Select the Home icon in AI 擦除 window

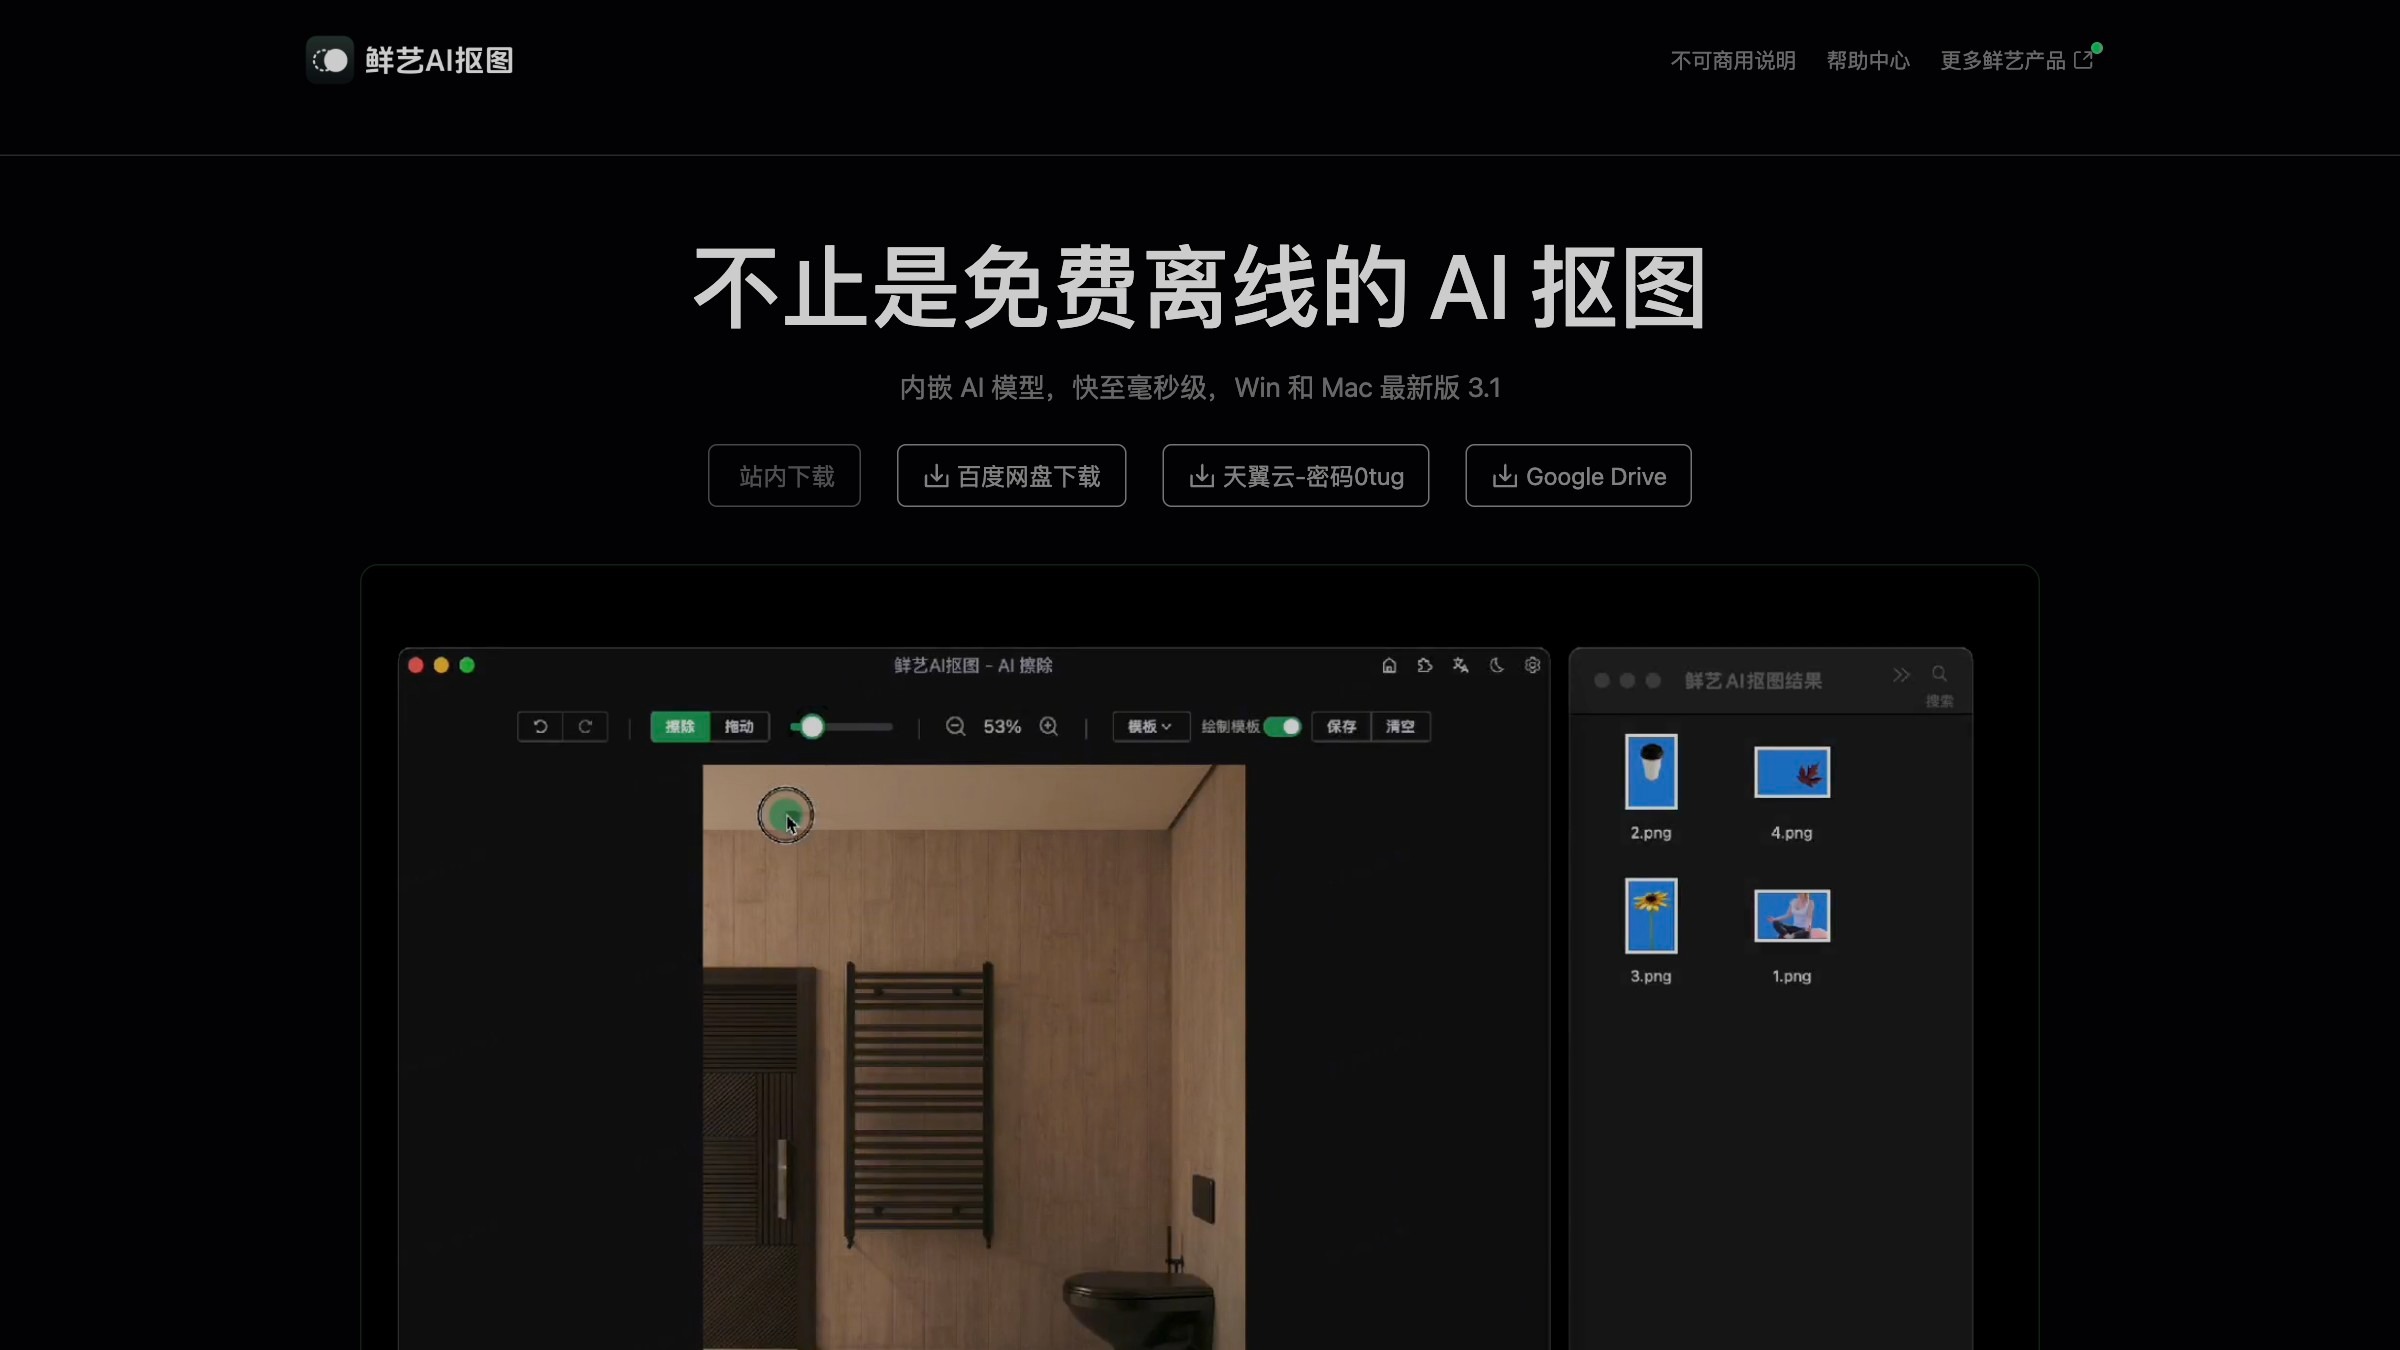point(1389,666)
